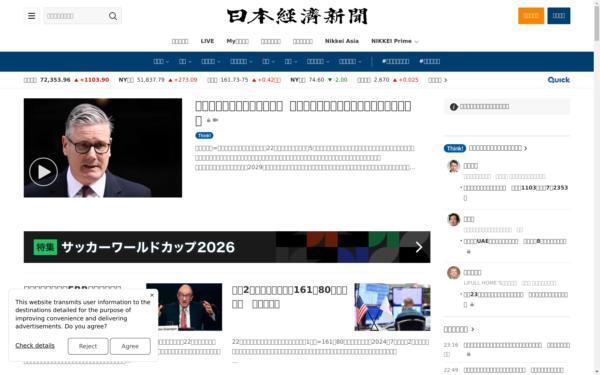600x375 pixels.
Task: Open the comment mentioning 1103 and 2353
Action: click(x=515, y=193)
